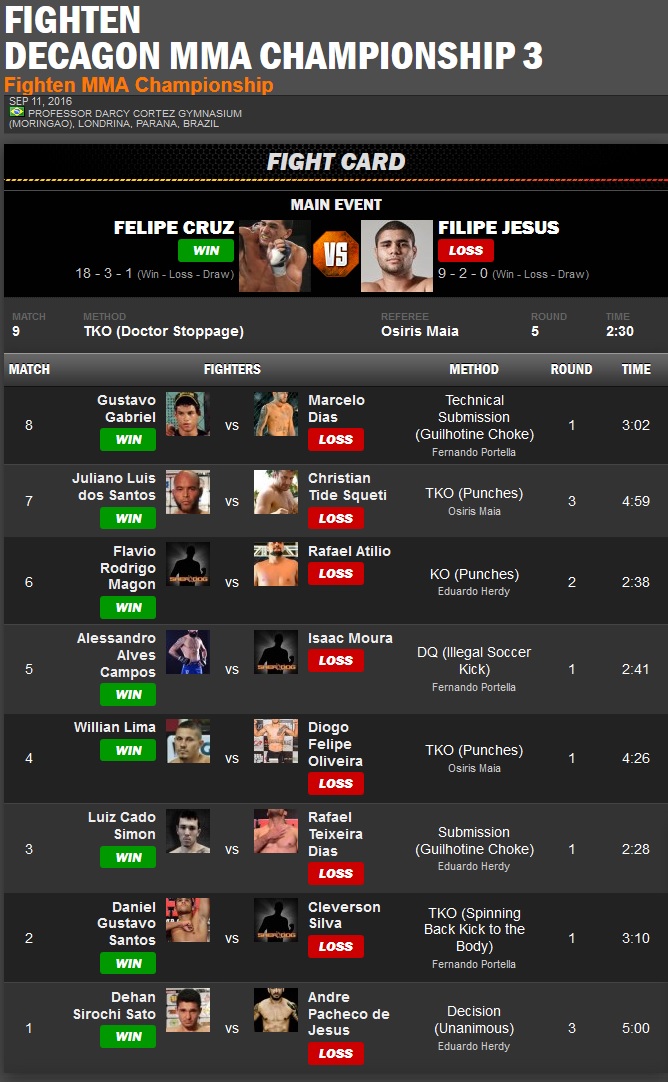
Task: Open Christian Tide Squeti profile link
Action: click(x=347, y=486)
